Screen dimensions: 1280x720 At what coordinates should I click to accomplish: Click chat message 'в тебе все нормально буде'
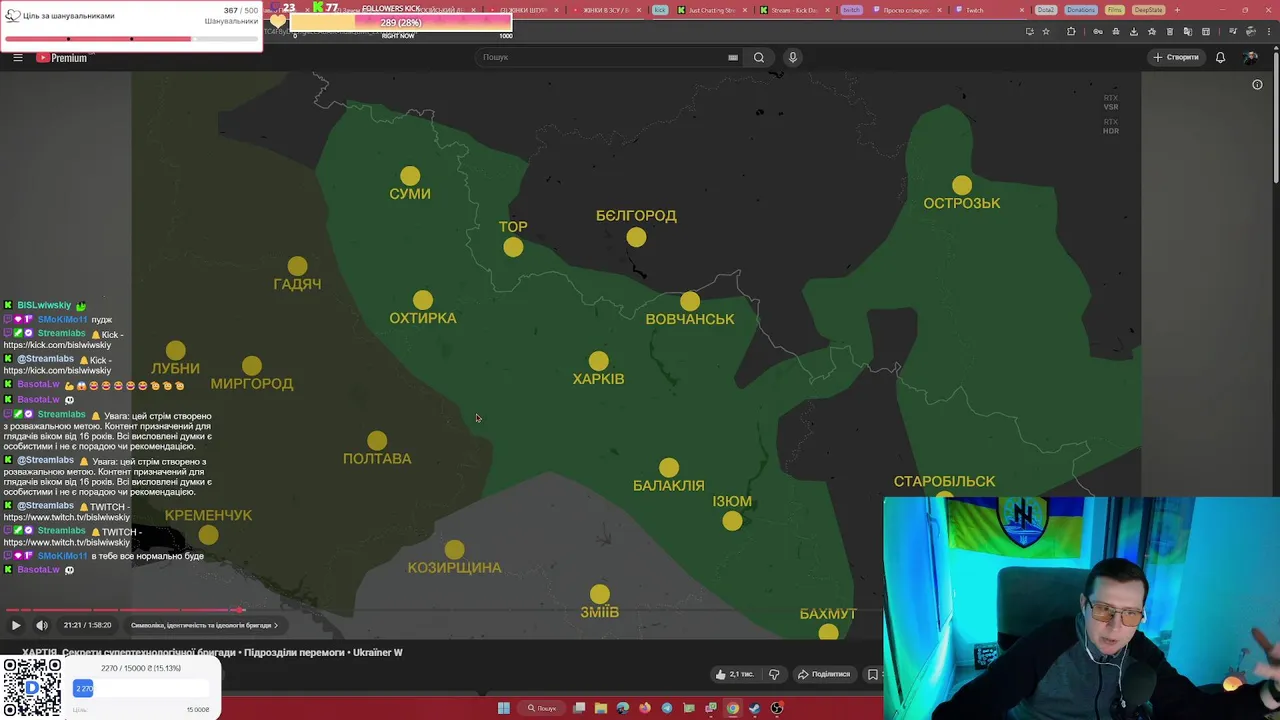(147, 556)
